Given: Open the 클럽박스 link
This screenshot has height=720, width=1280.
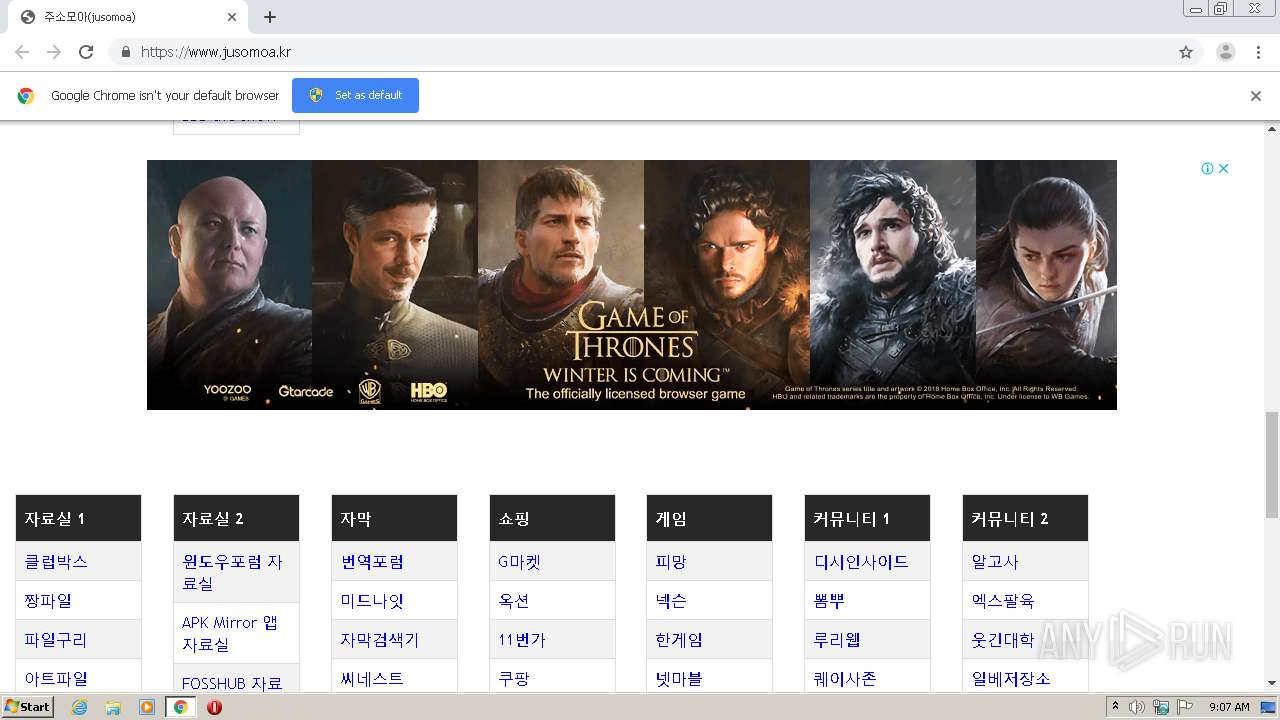Looking at the screenshot, I should click(x=56, y=562).
